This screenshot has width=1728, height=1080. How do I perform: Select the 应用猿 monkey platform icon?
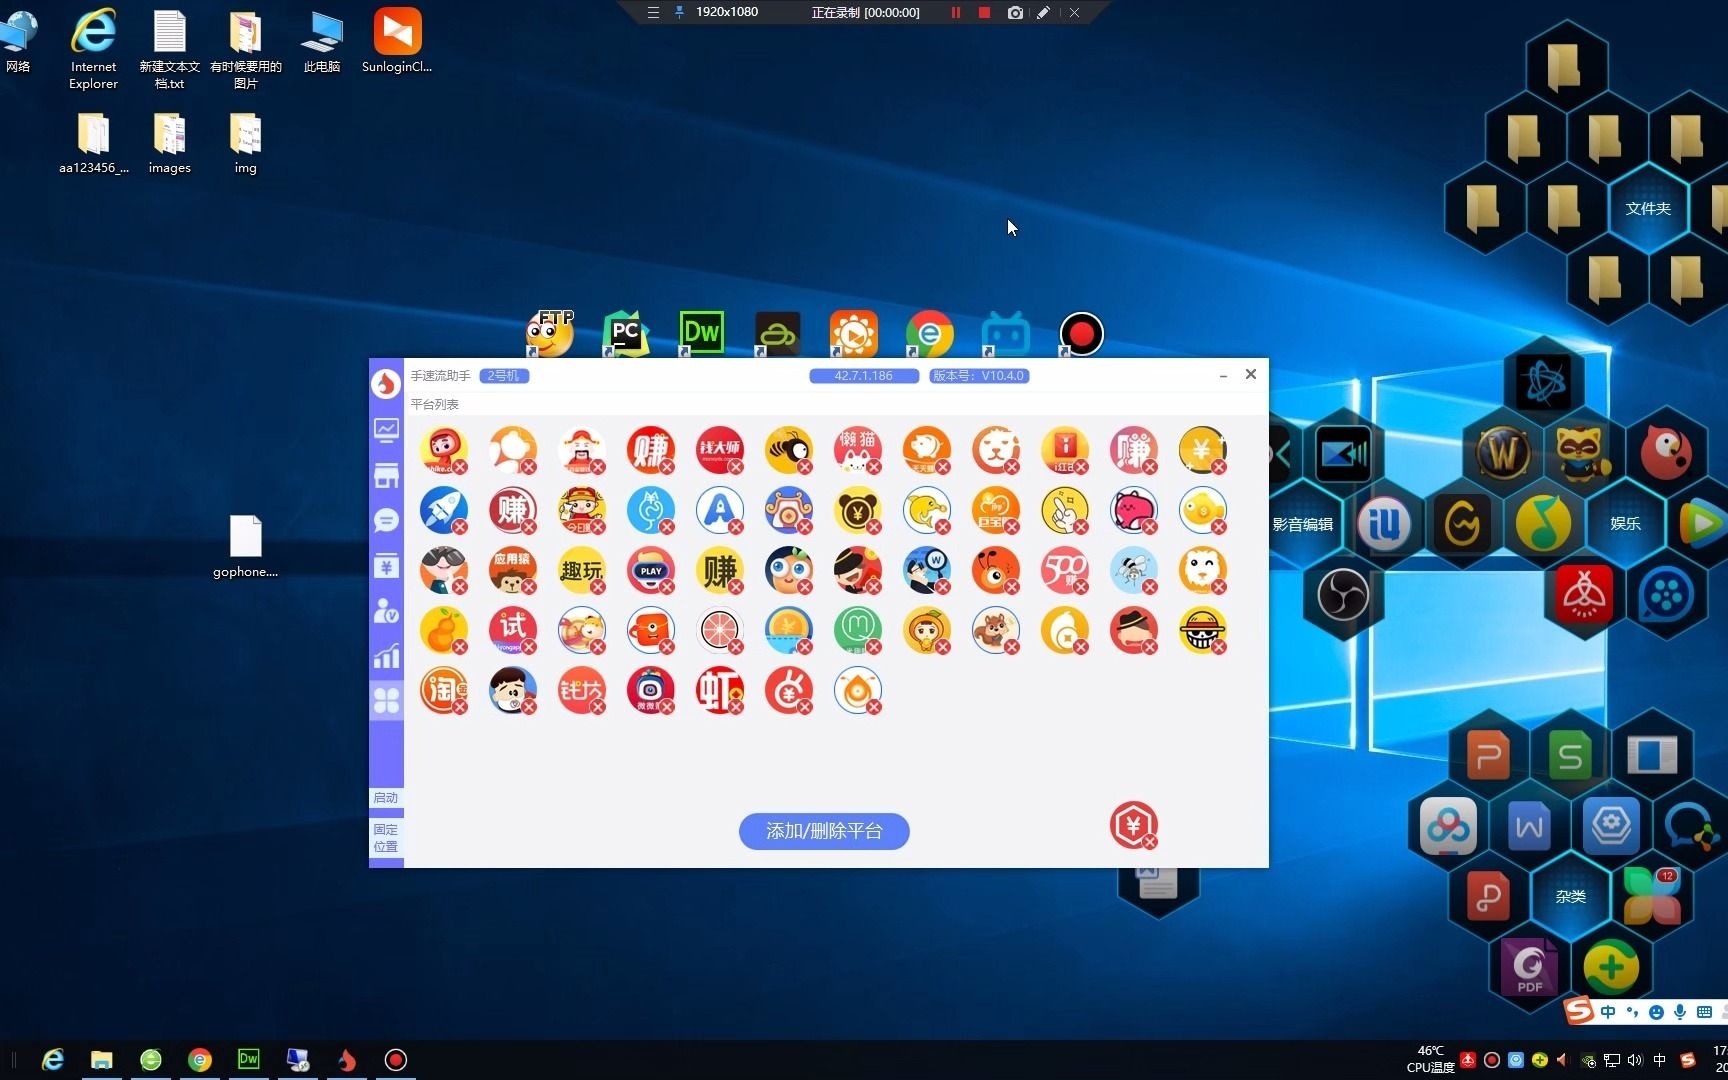click(513, 570)
